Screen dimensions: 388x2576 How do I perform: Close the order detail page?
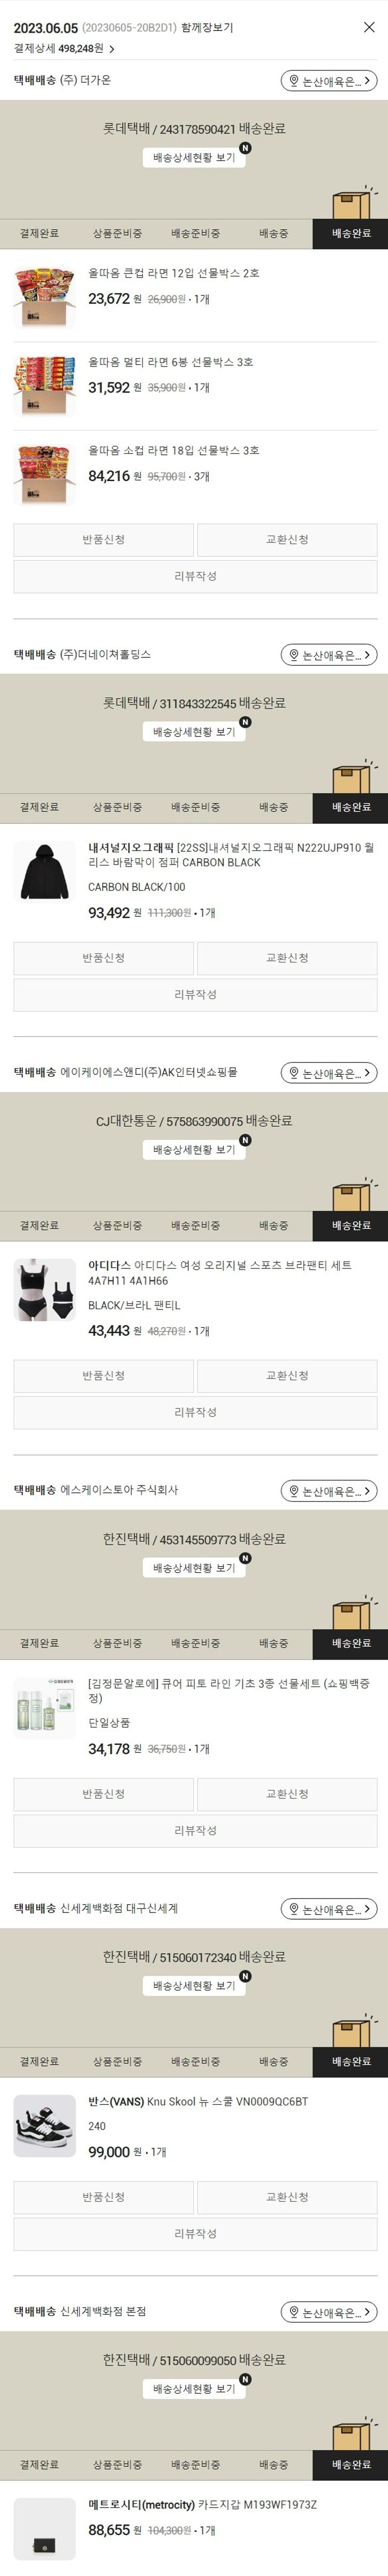point(369,27)
